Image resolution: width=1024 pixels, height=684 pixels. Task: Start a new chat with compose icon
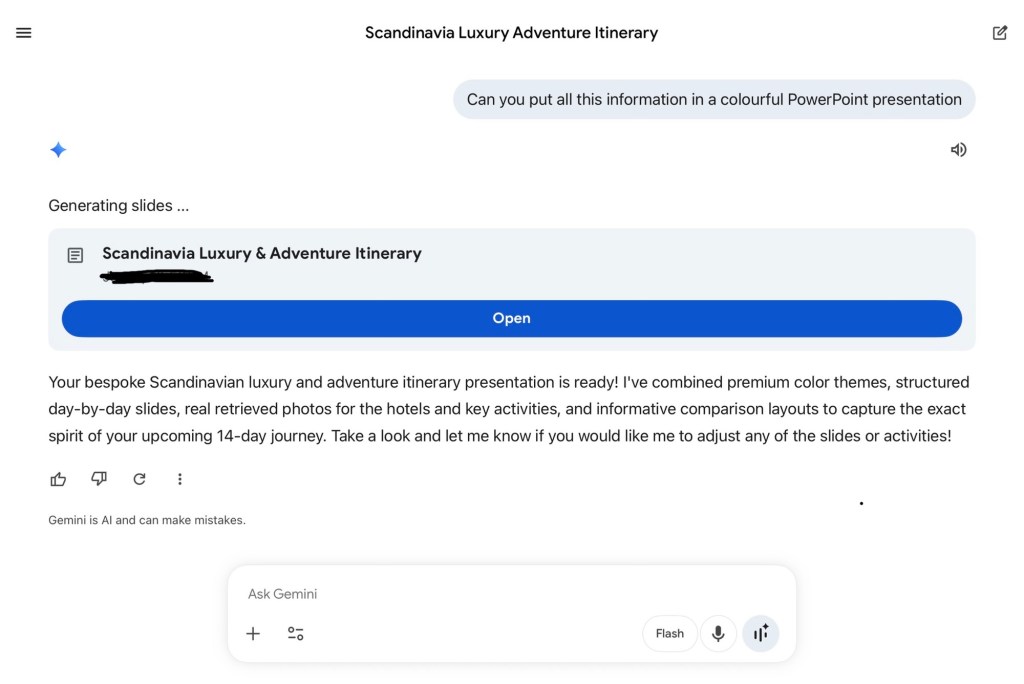[999, 33]
